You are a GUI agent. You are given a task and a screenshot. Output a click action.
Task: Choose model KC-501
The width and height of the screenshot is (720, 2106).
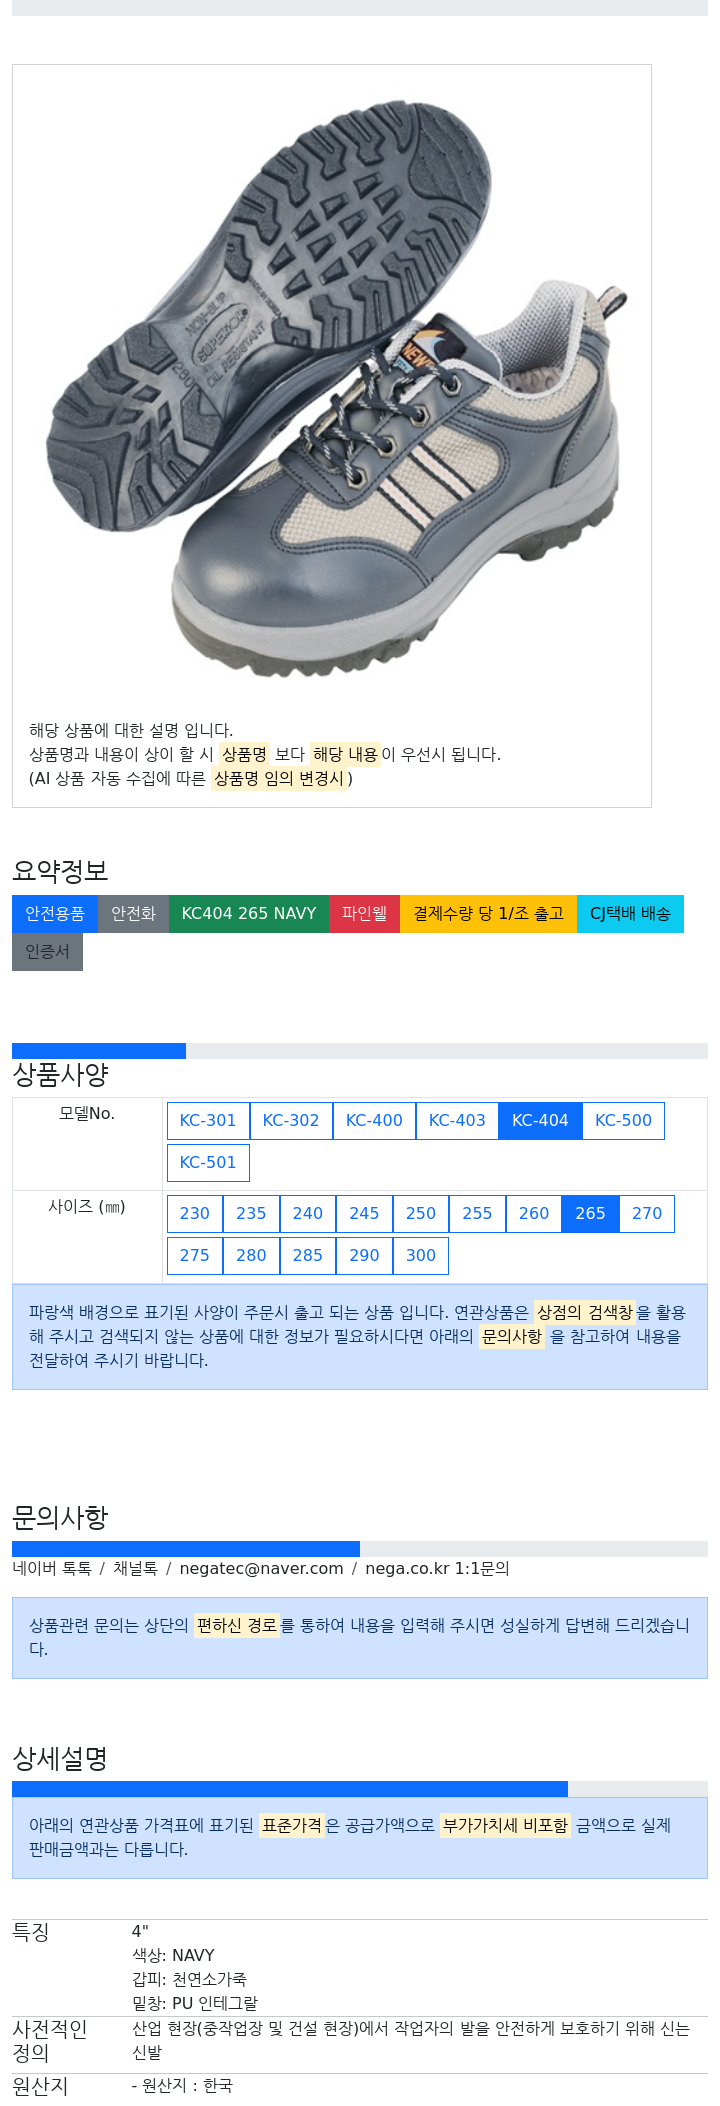coord(208,1163)
